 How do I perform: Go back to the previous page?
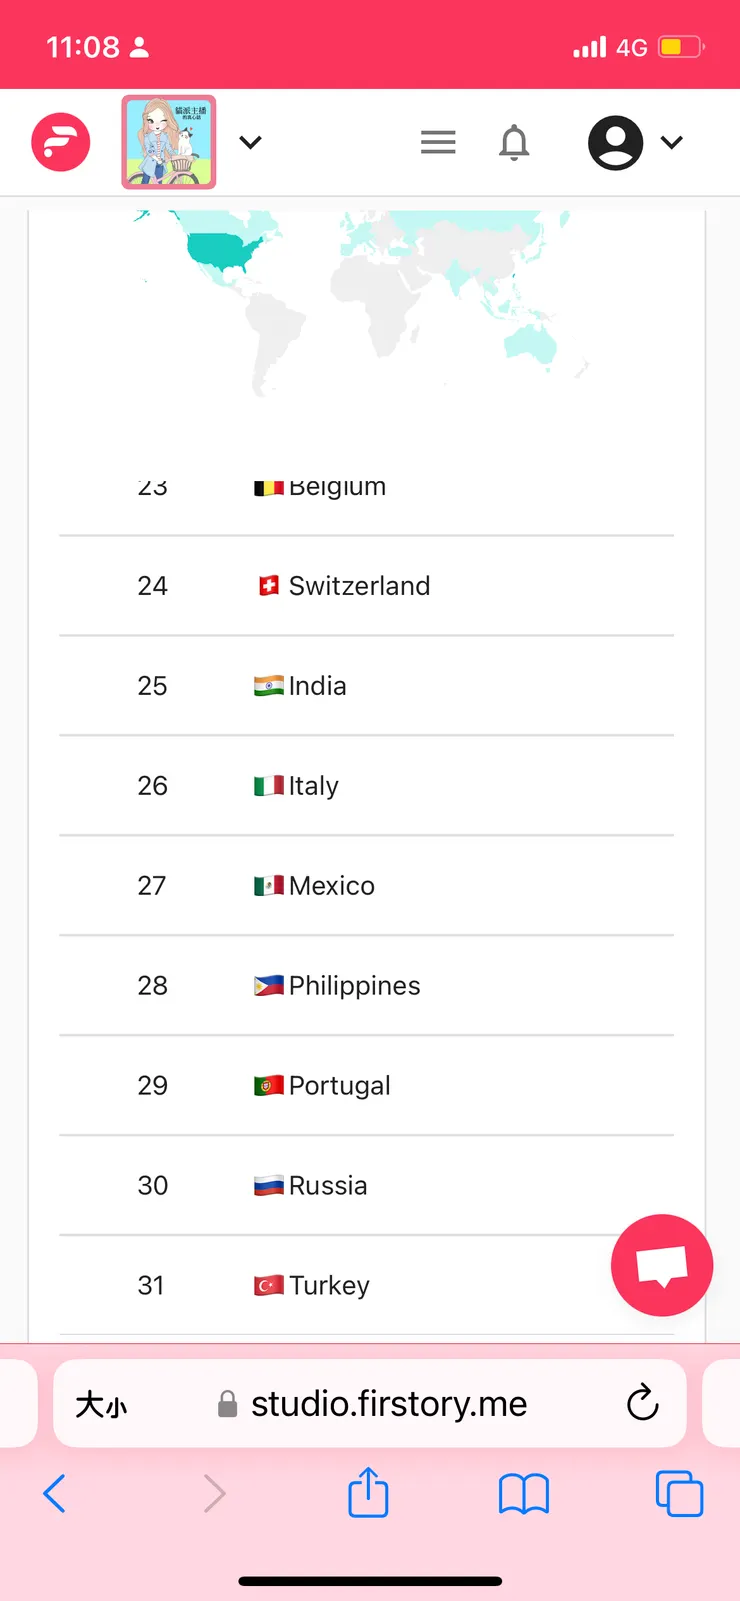tap(55, 1494)
